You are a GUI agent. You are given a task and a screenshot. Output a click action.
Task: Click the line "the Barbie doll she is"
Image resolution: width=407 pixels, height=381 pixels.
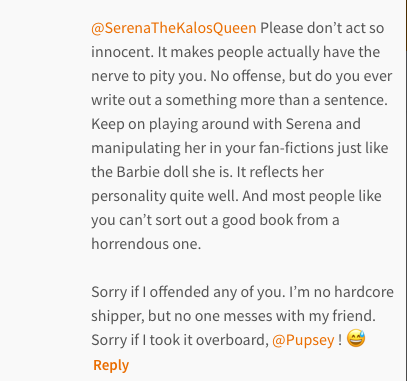click(207, 172)
